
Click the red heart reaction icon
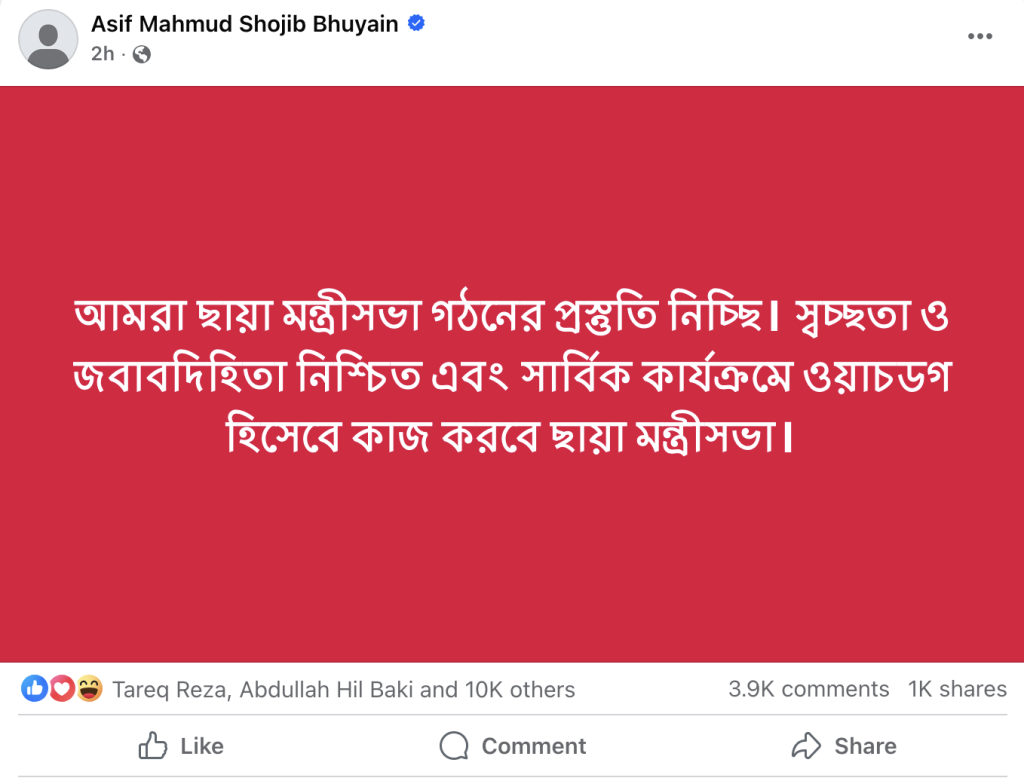(62, 689)
